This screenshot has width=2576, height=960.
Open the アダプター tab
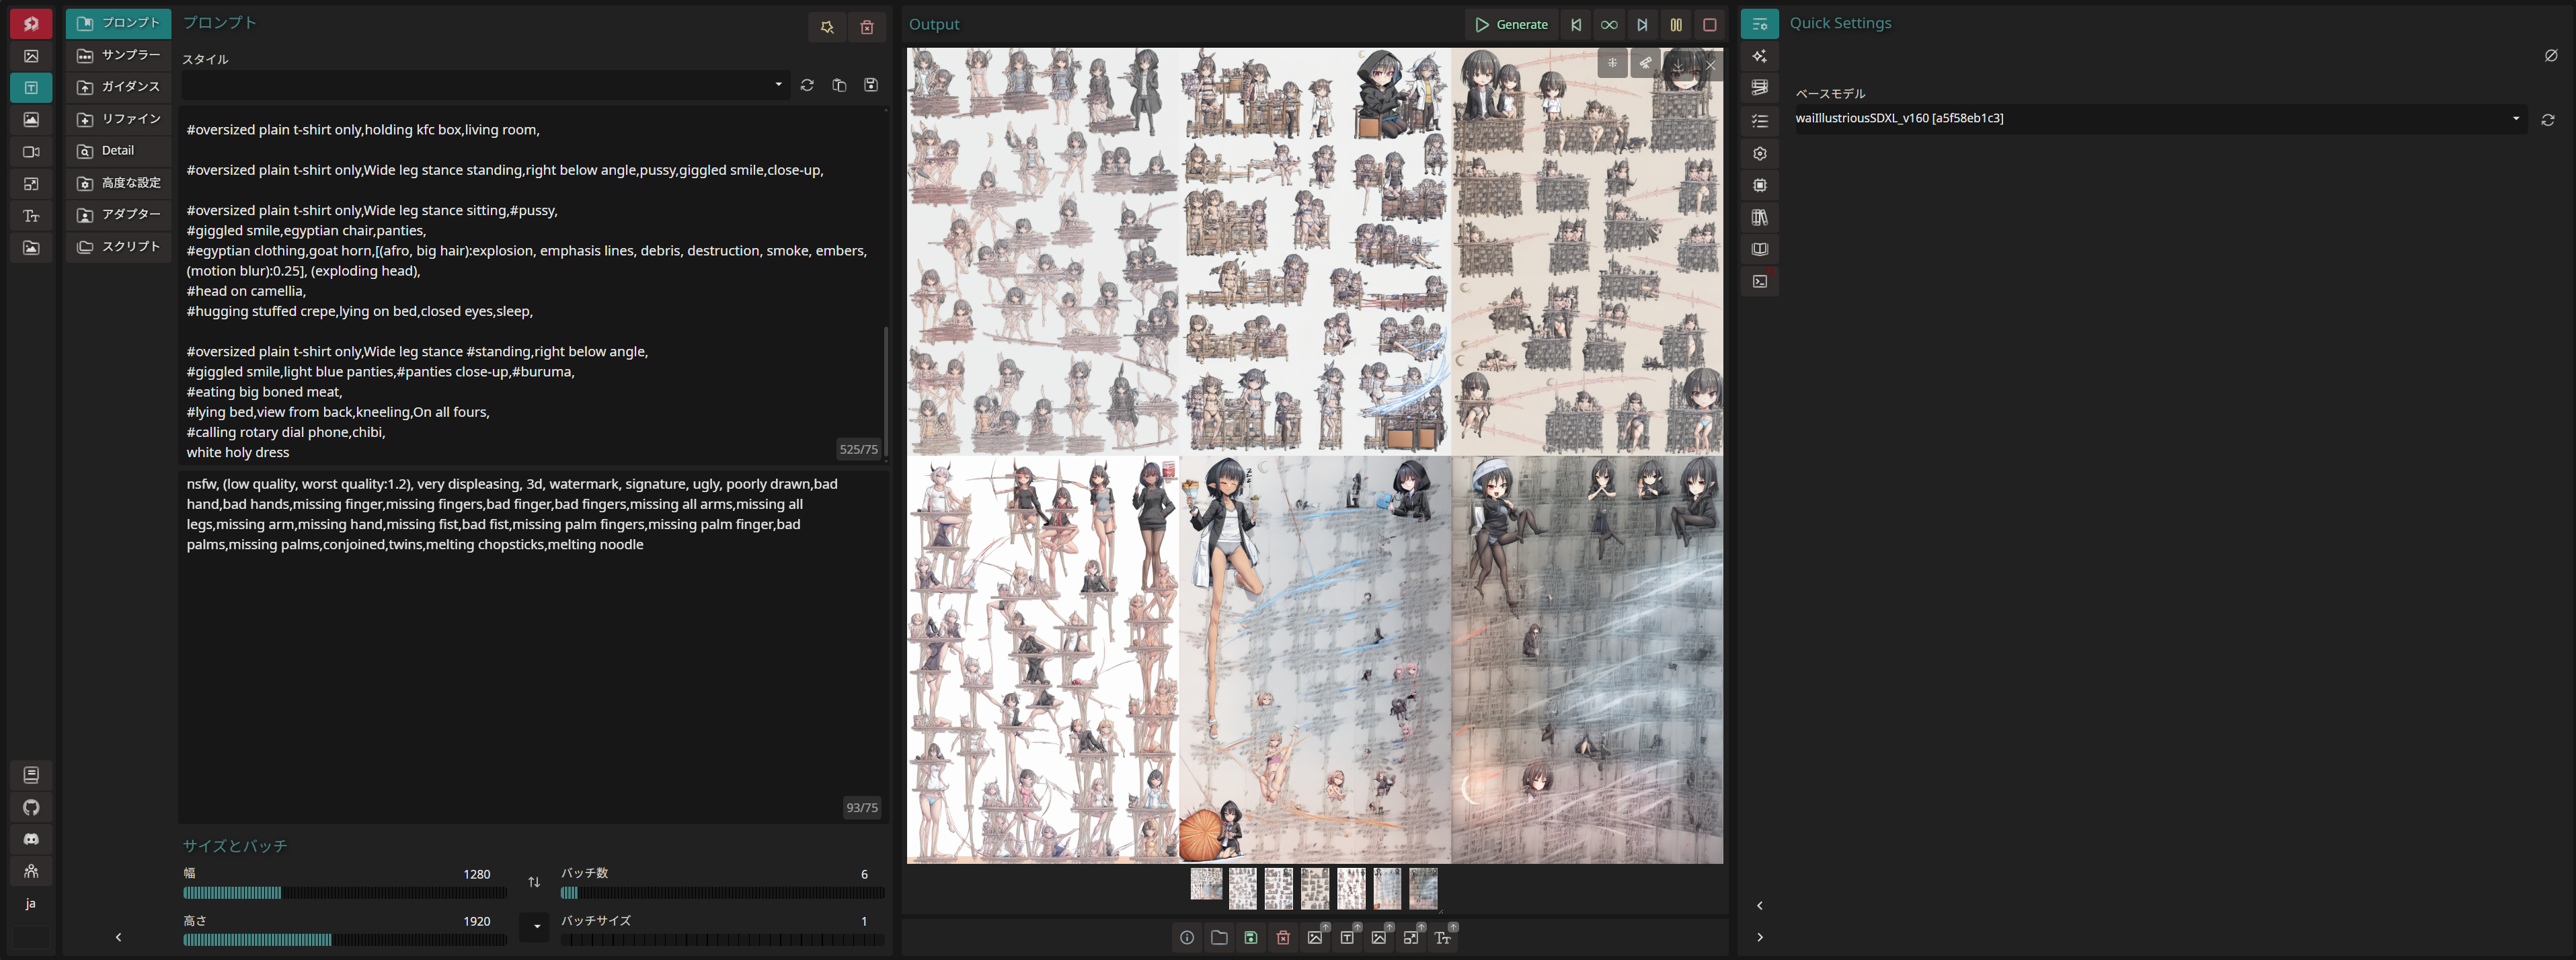(x=119, y=214)
